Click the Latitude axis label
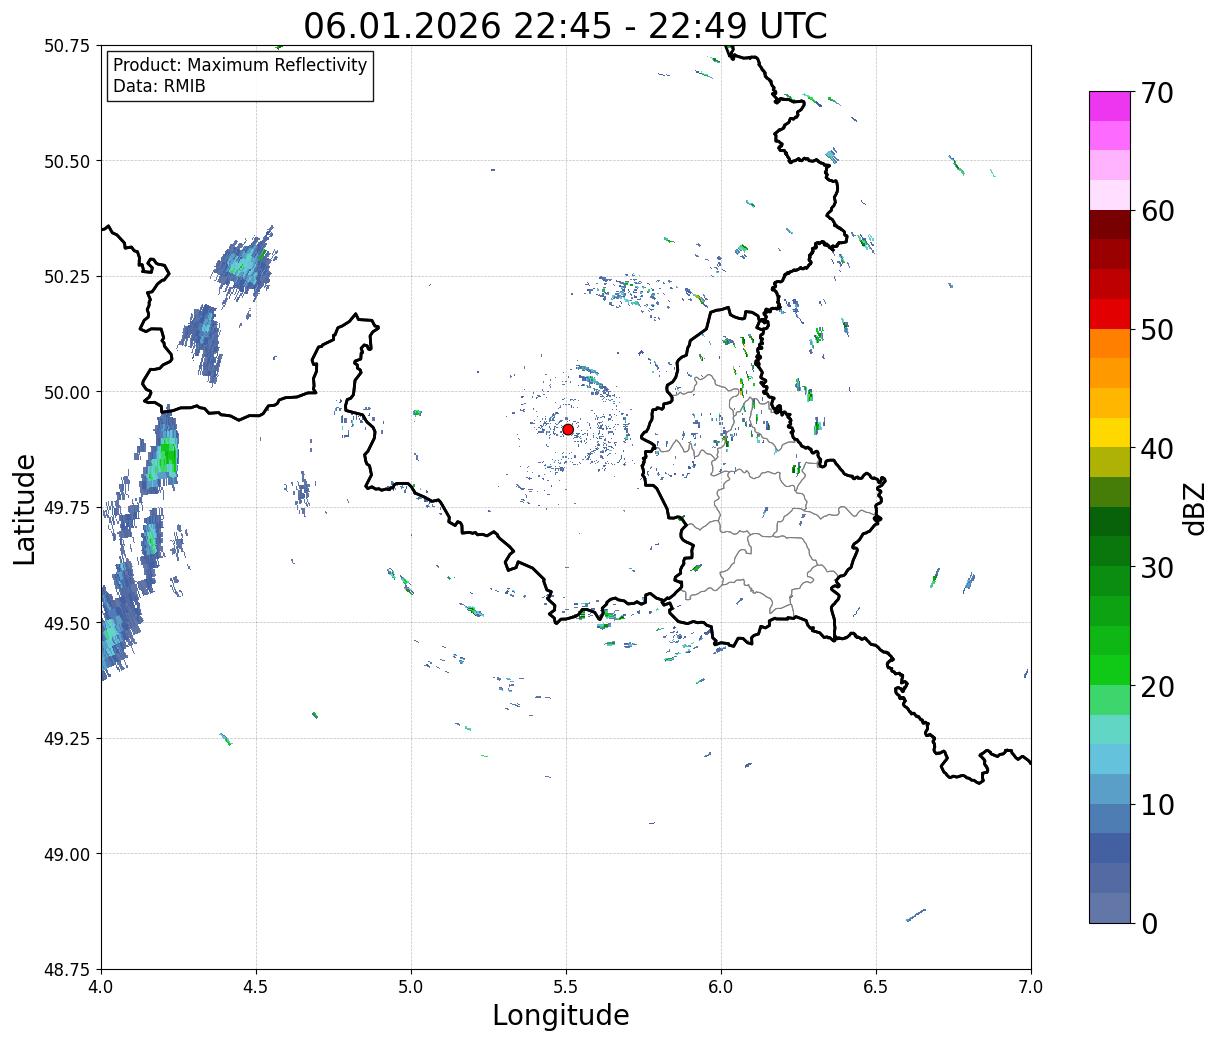The height and width of the screenshot is (1040, 1219). click(x=25, y=509)
